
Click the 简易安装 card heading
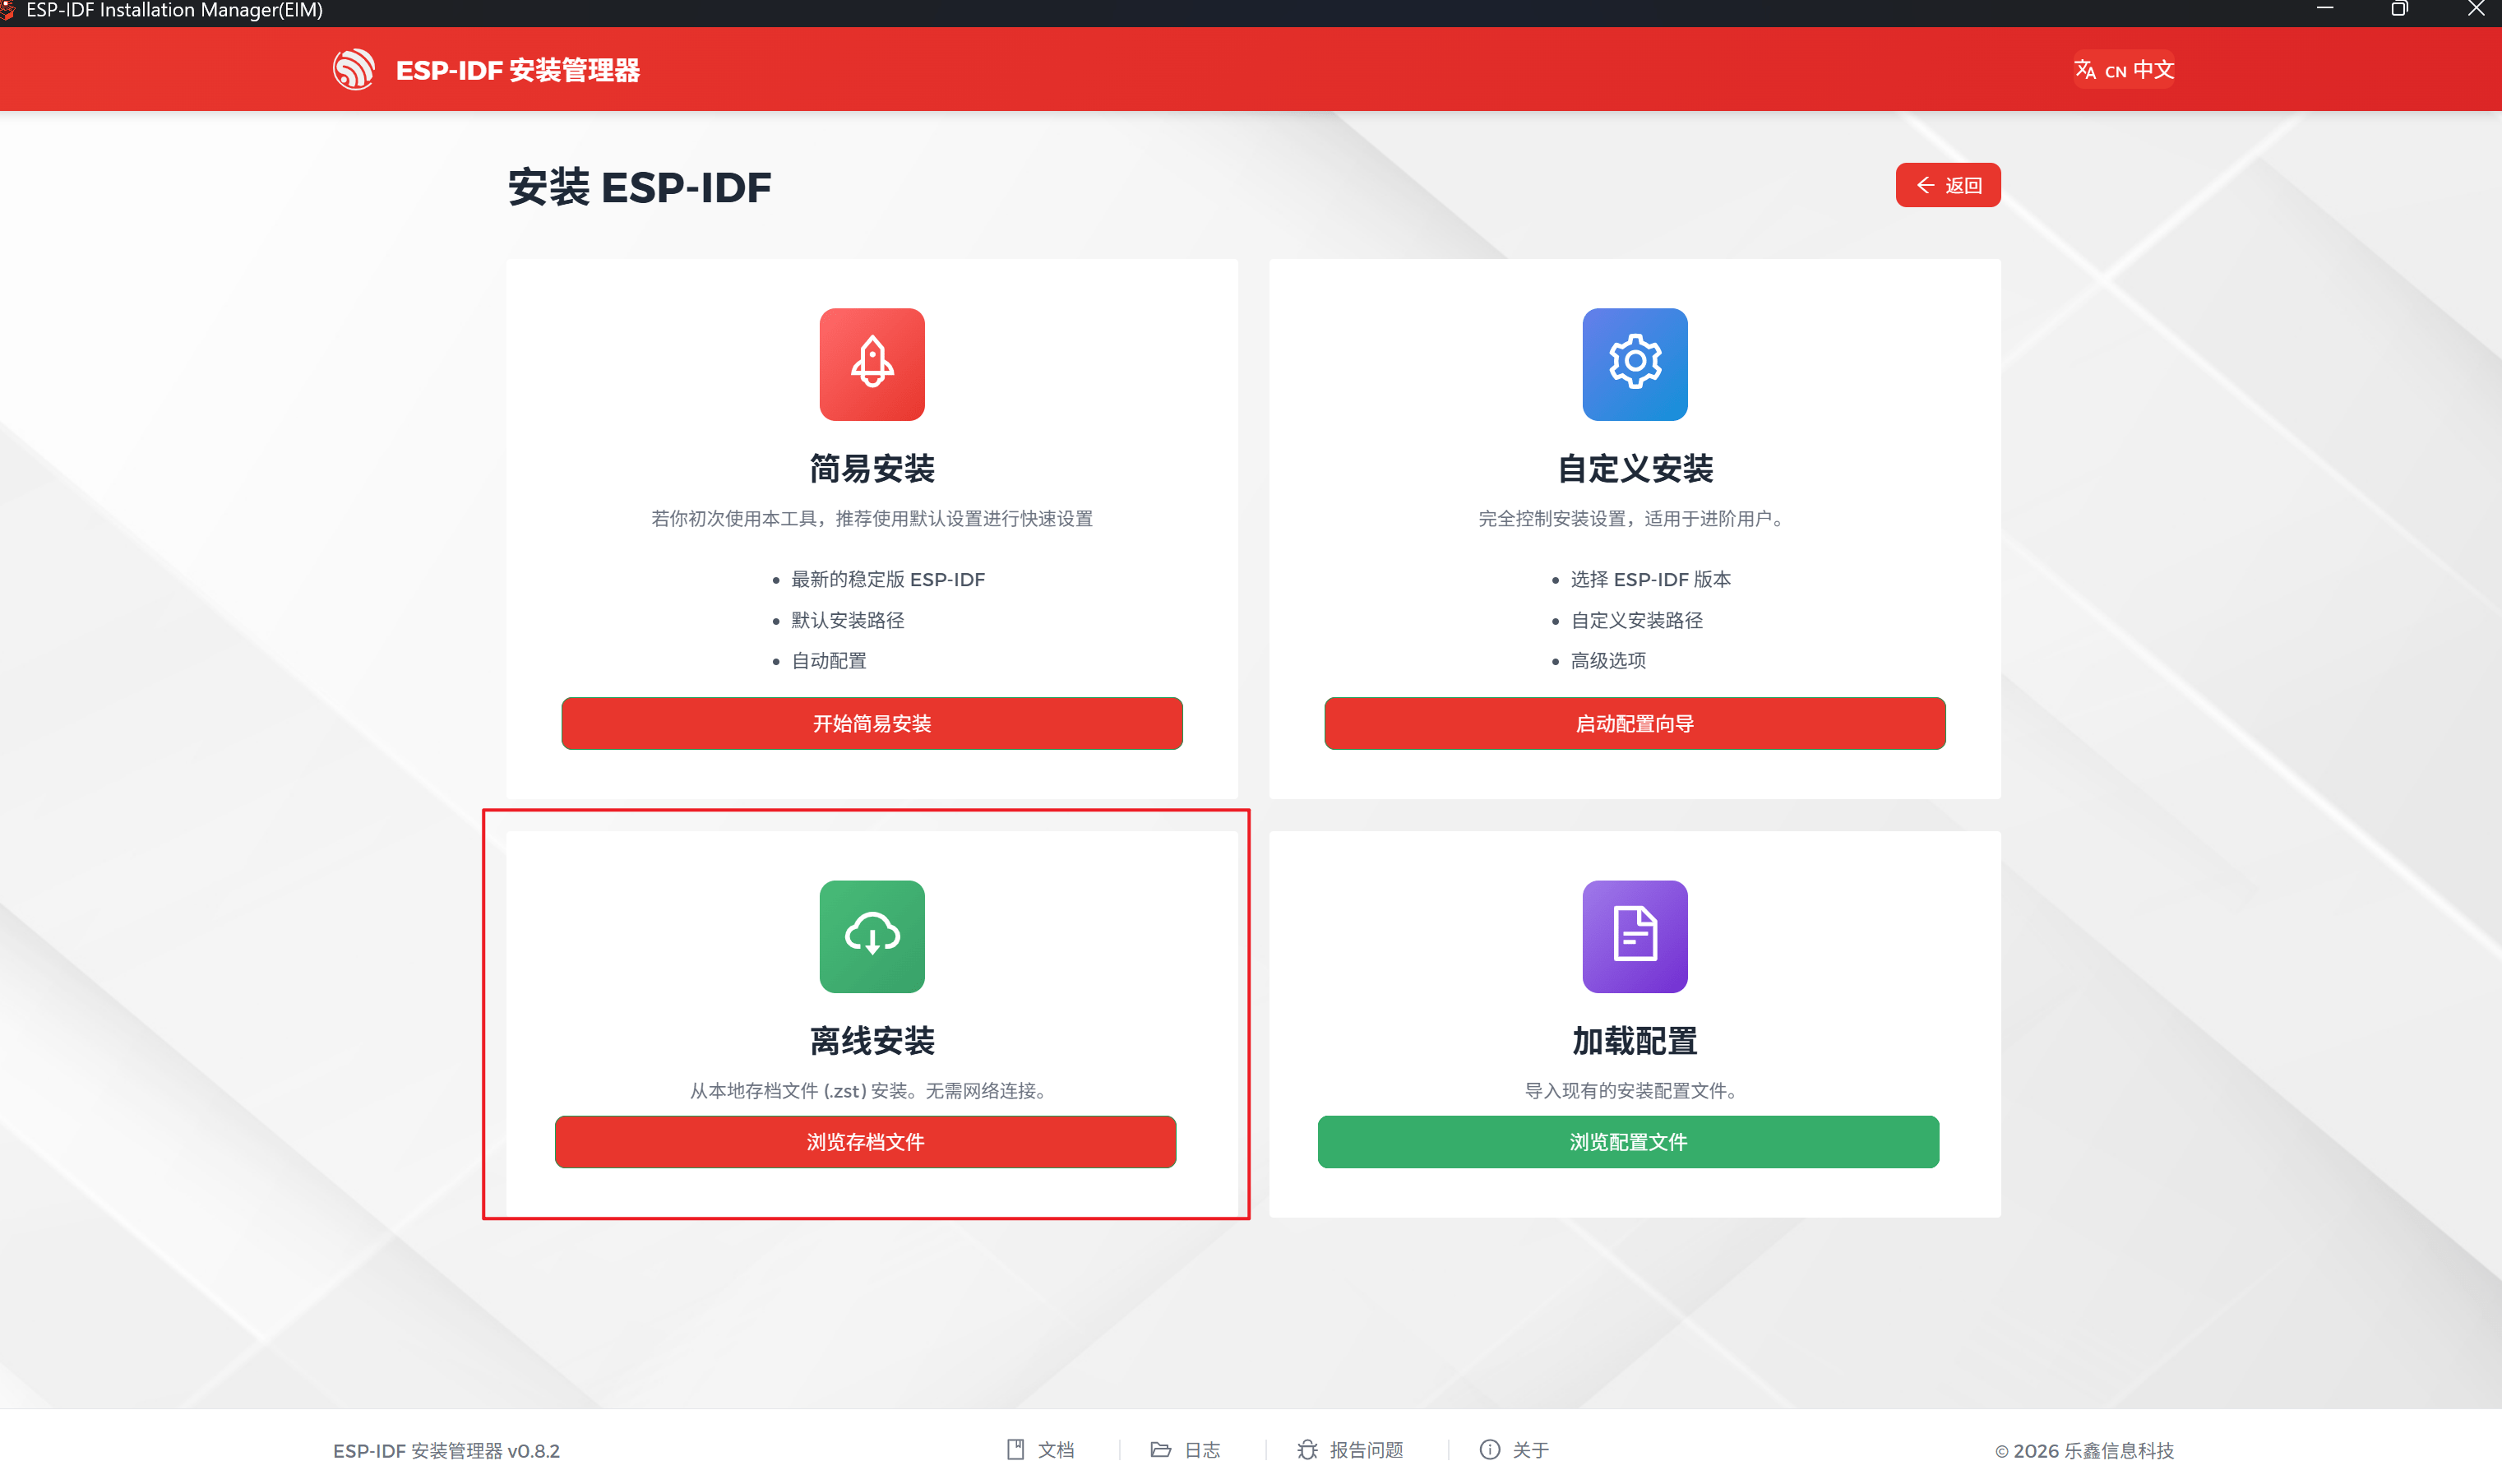tap(871, 468)
